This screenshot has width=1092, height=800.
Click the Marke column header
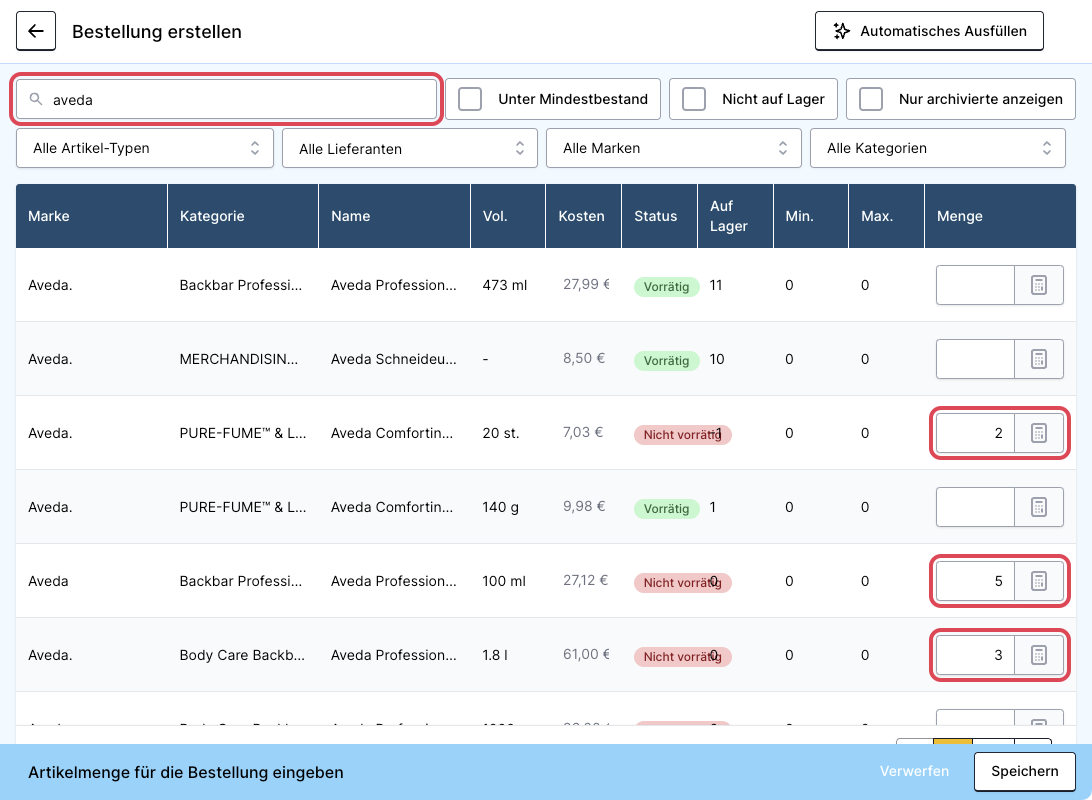click(x=91, y=216)
